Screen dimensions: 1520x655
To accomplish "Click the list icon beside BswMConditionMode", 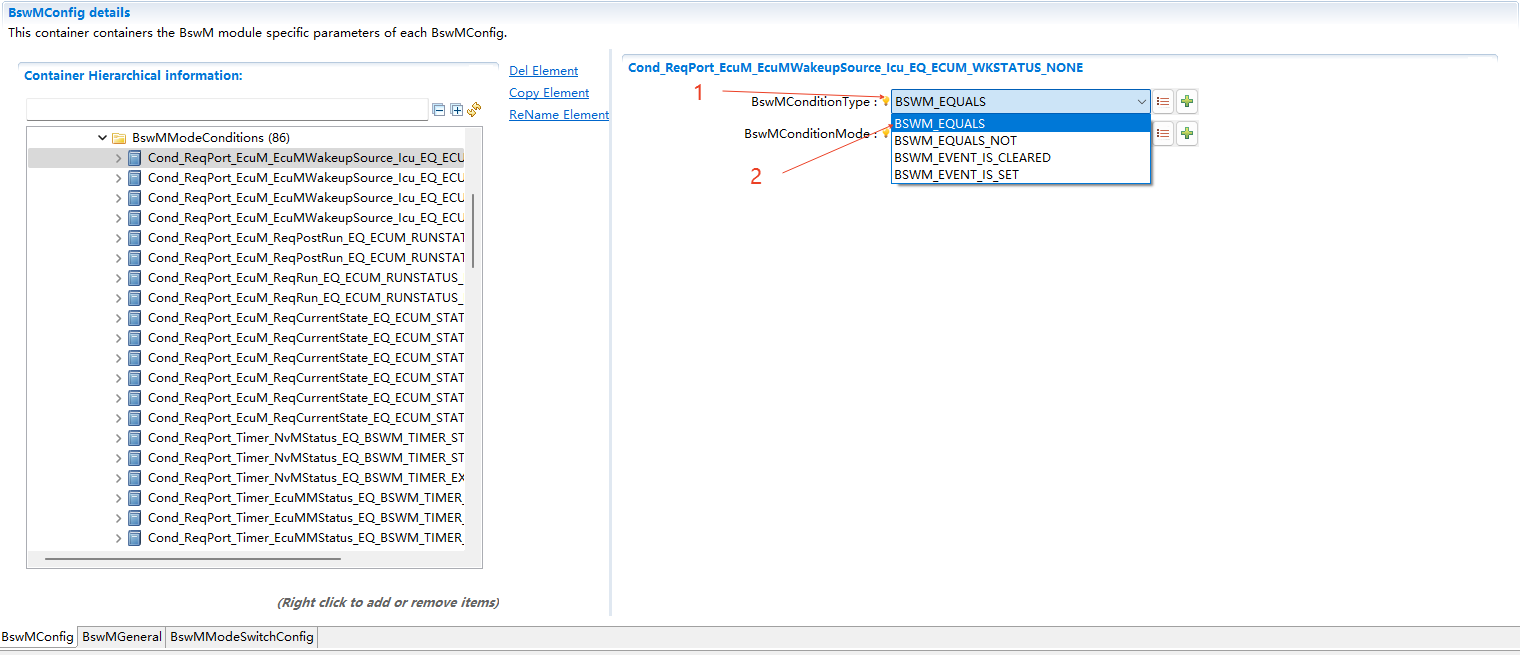I will pos(1163,133).
